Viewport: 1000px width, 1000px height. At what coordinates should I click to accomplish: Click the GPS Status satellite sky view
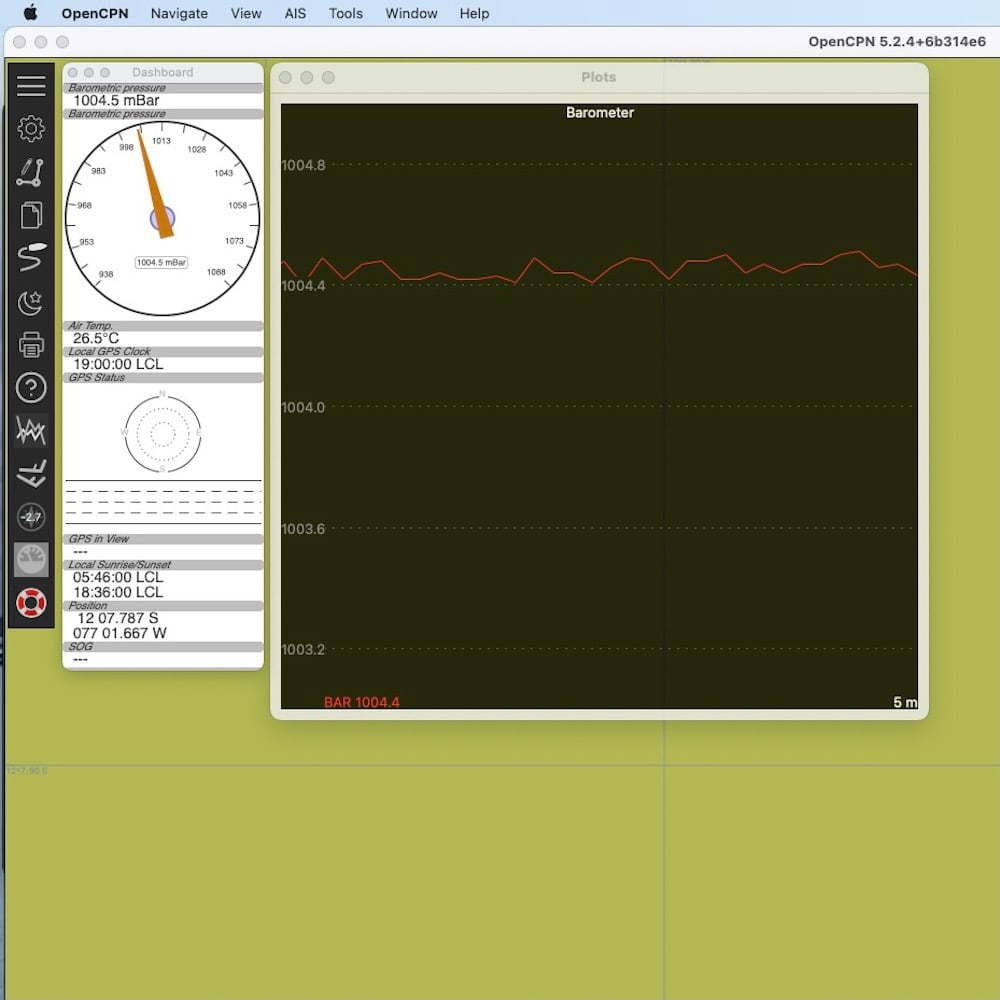coord(163,434)
